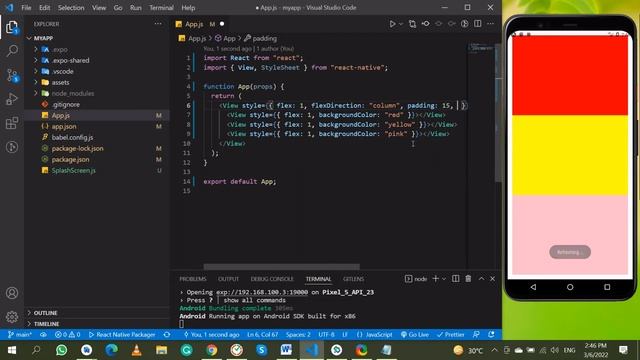
Task: Switch to the GITLENS panel tab
Action: tap(353, 279)
